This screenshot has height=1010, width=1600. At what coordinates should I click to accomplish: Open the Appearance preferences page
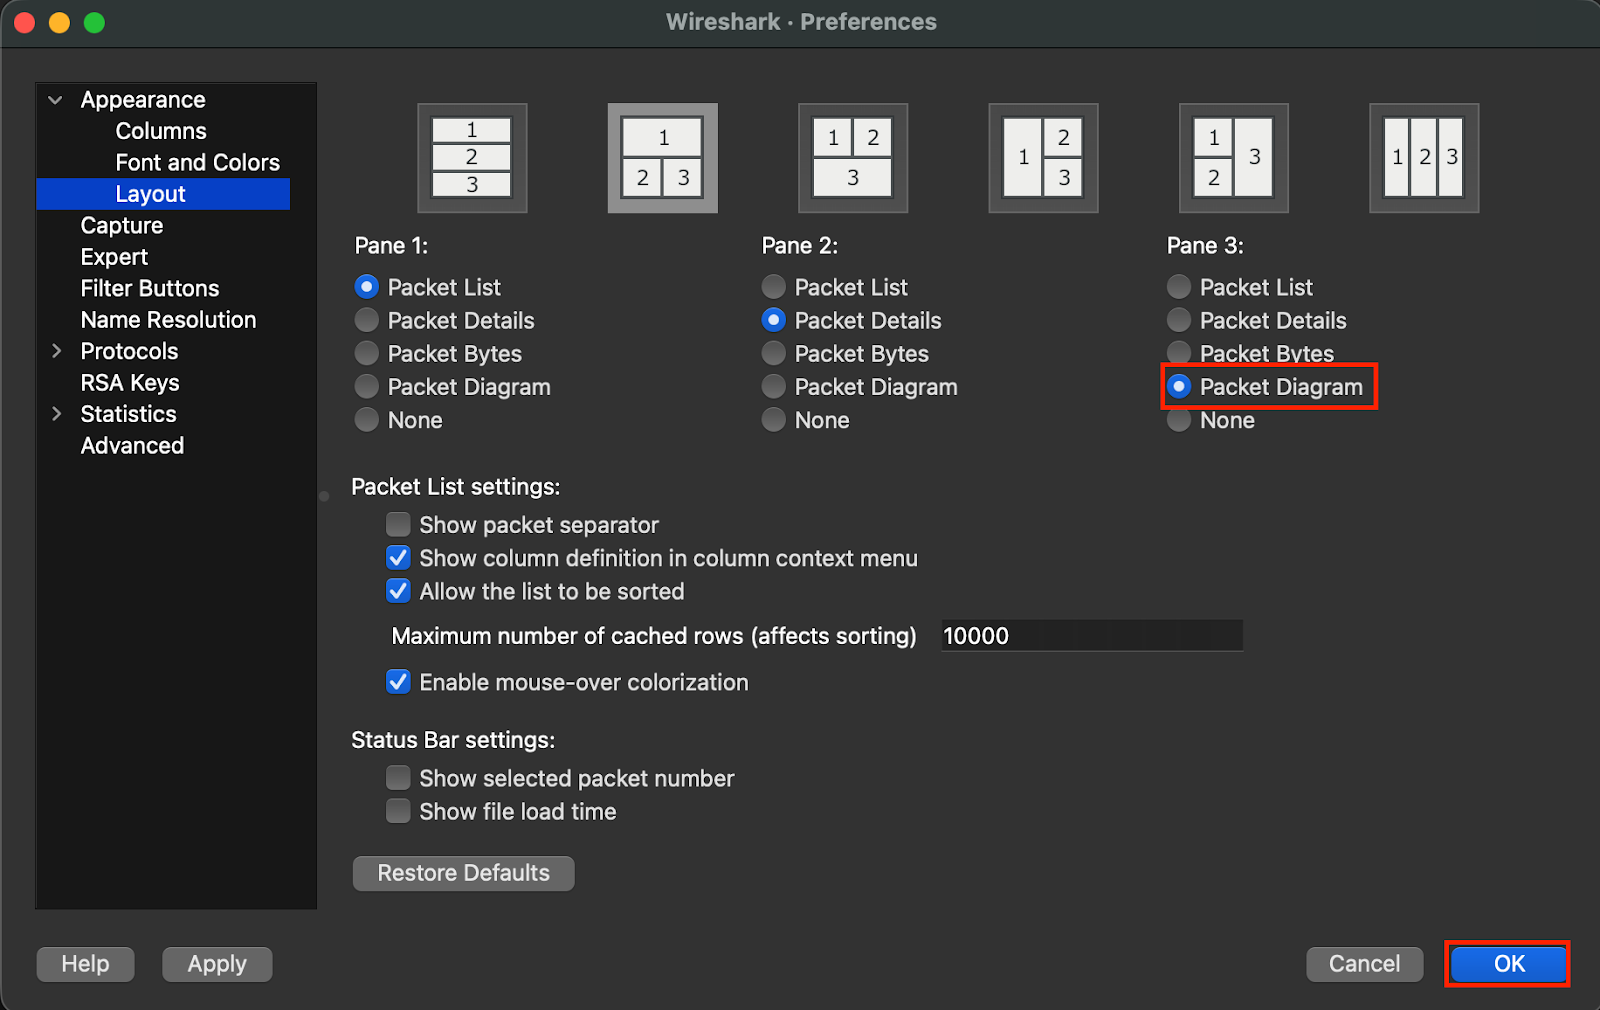[x=143, y=100]
